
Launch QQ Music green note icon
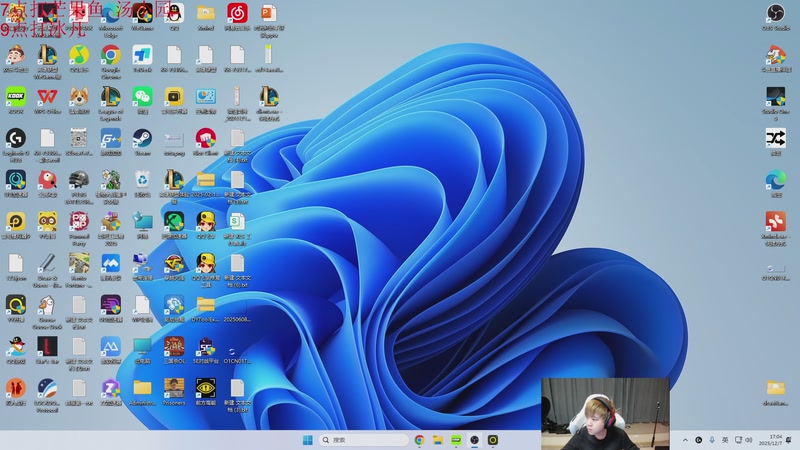79,55
